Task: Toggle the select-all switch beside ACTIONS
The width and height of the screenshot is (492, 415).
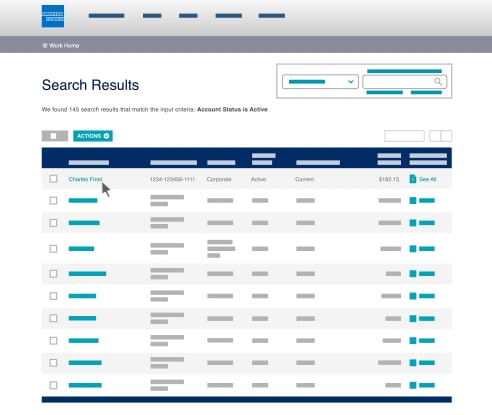Action: (55, 136)
